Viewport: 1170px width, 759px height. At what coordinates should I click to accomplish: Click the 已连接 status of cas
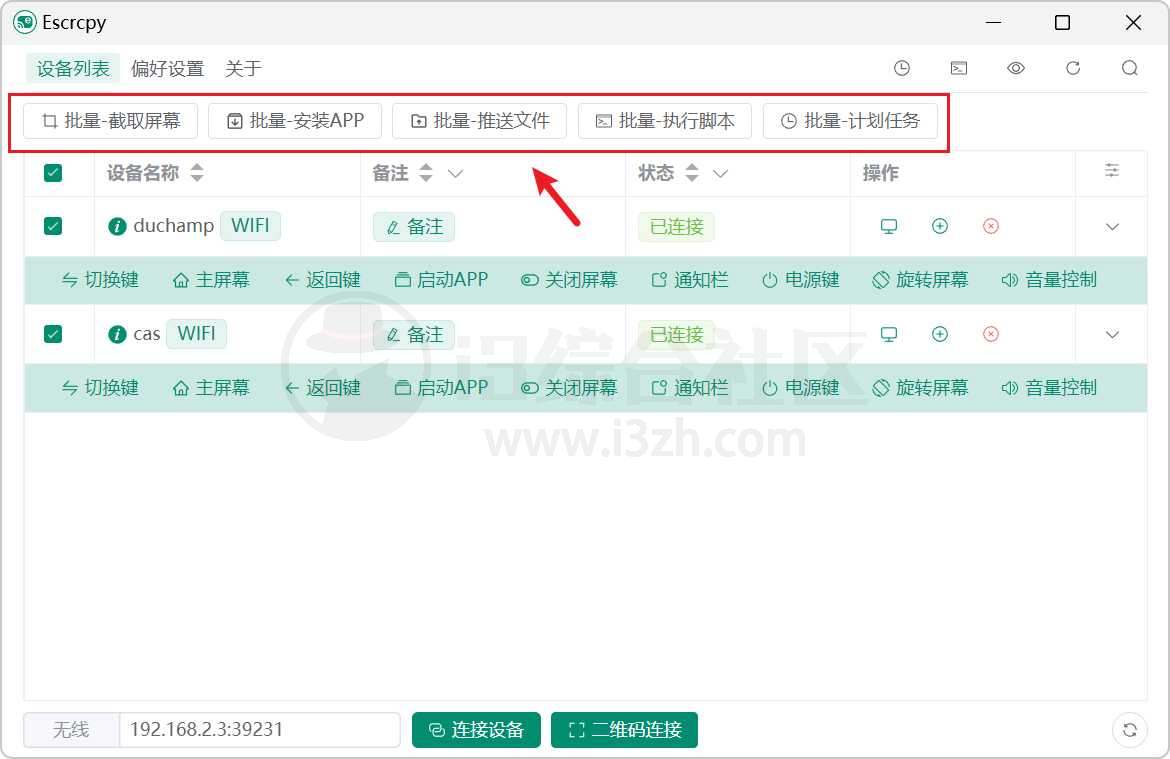click(x=676, y=335)
